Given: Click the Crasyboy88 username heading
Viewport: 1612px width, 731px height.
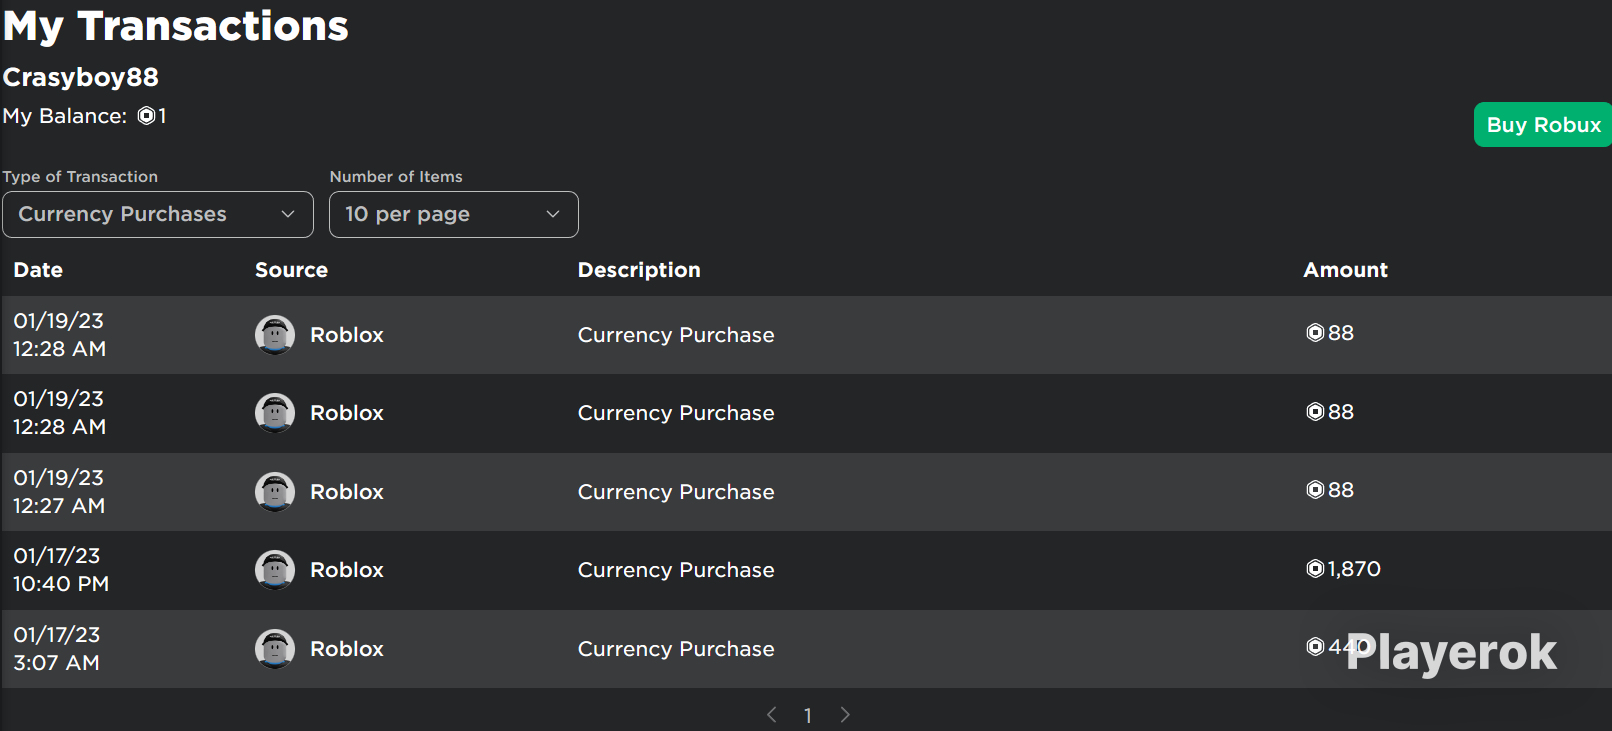Looking at the screenshot, I should 81,77.
